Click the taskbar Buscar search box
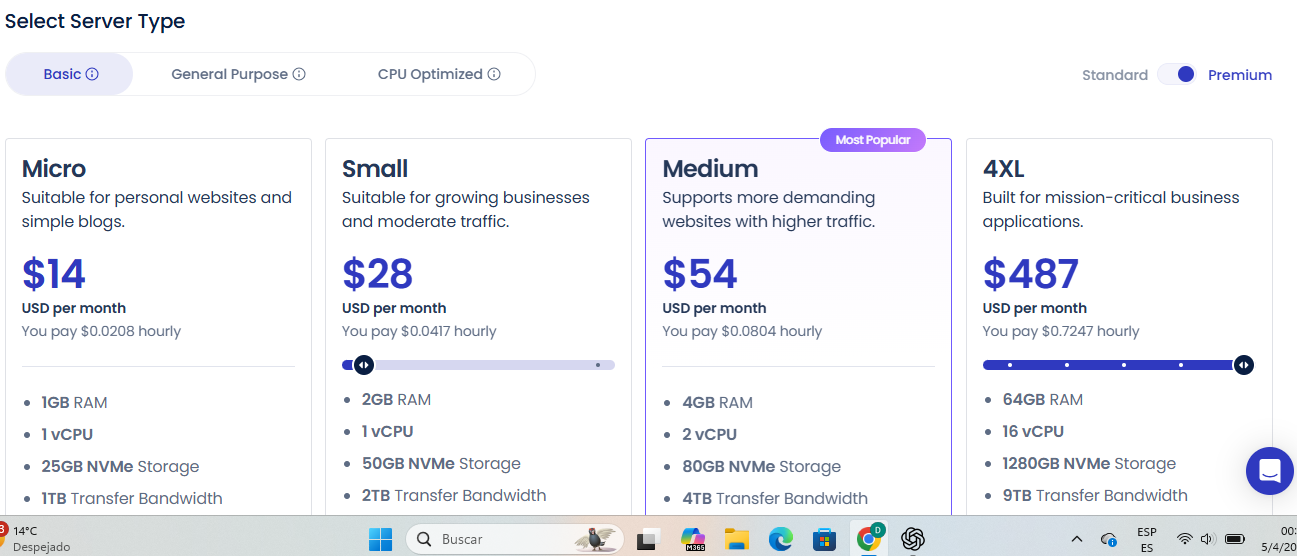The height and width of the screenshot is (556, 1297). [x=512, y=539]
